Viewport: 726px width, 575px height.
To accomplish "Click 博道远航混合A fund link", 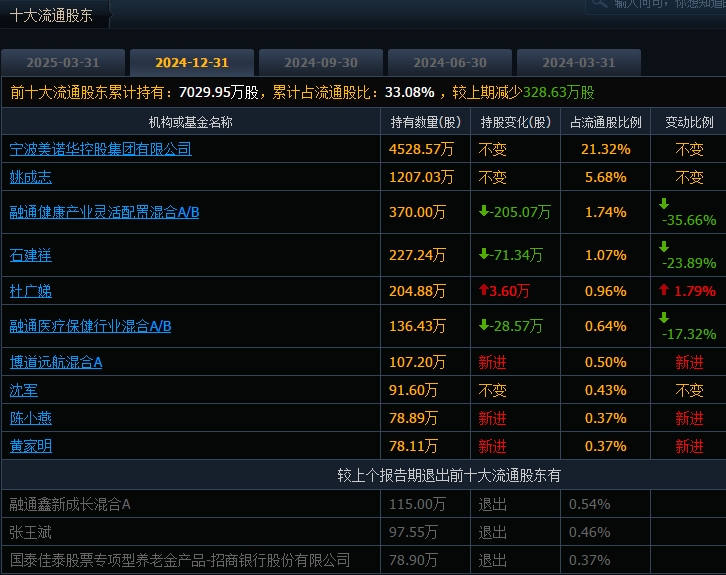I will click(x=56, y=362).
